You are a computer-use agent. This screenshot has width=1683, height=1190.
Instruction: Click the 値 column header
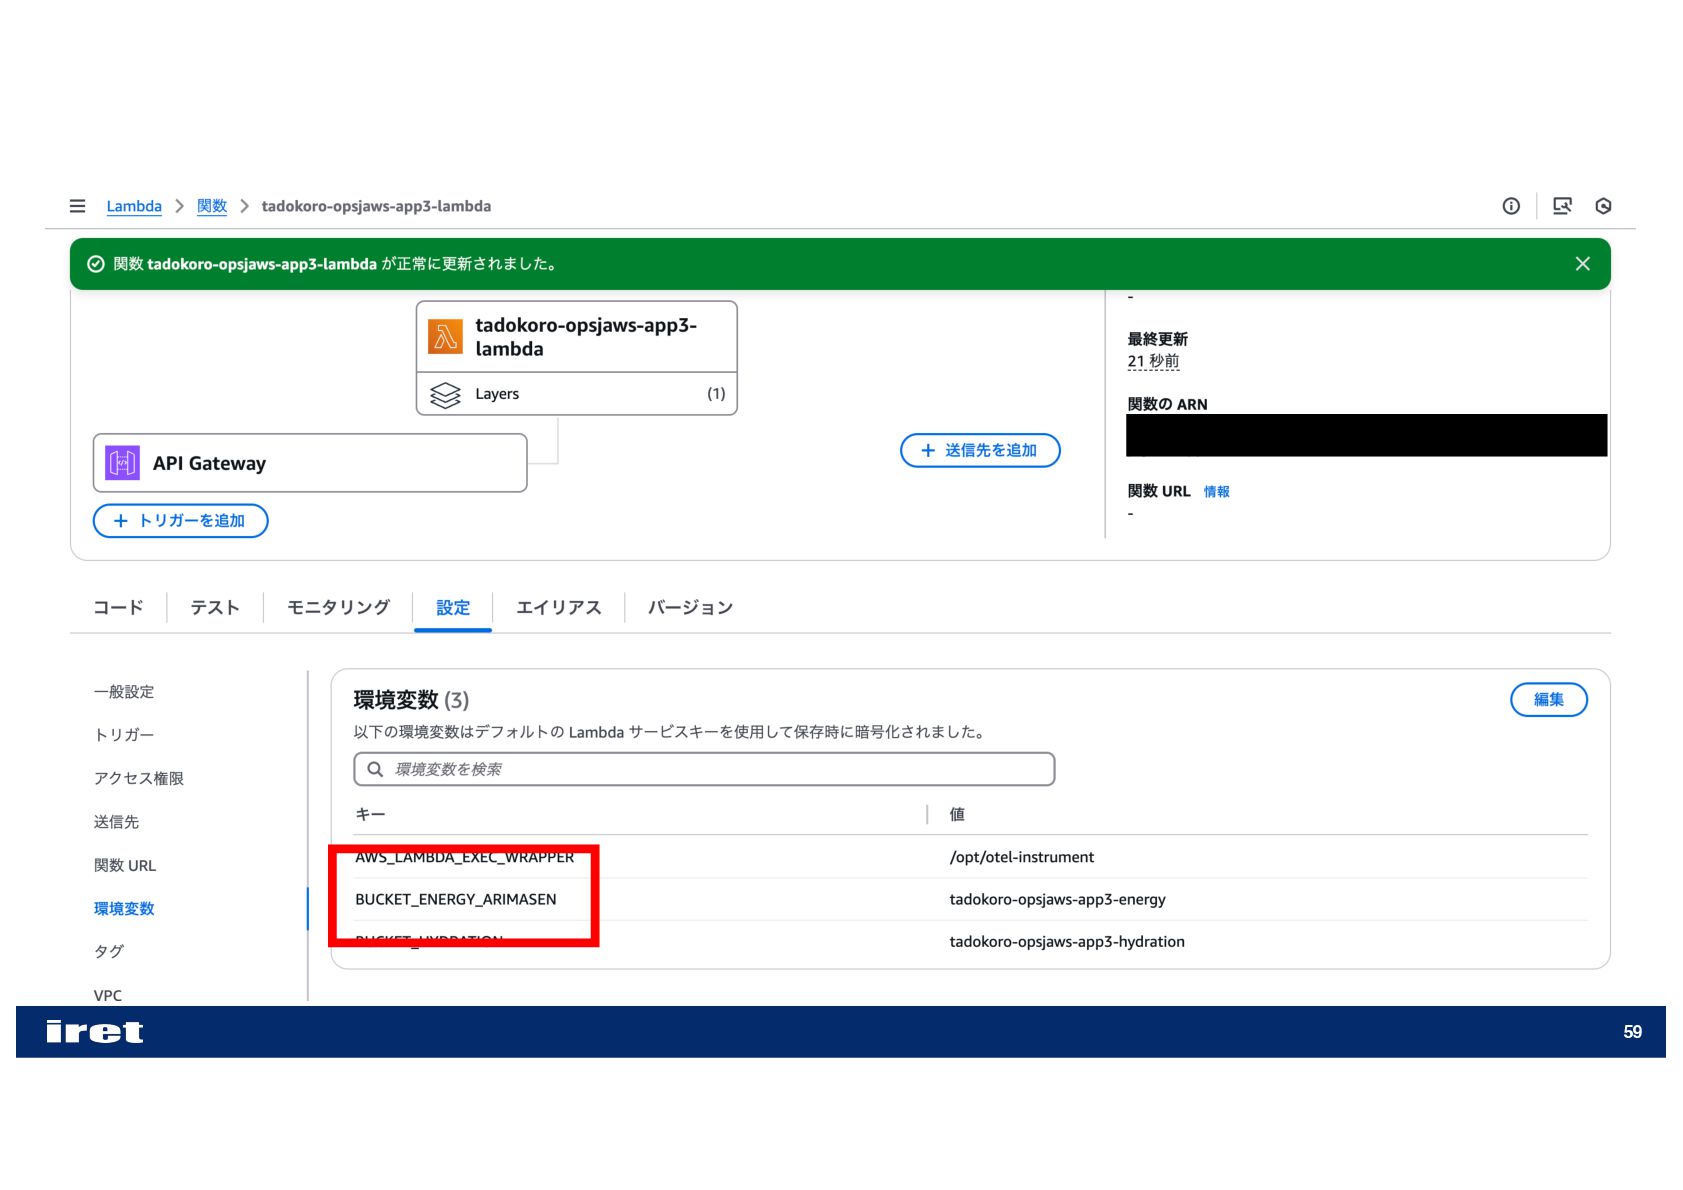[x=957, y=814]
